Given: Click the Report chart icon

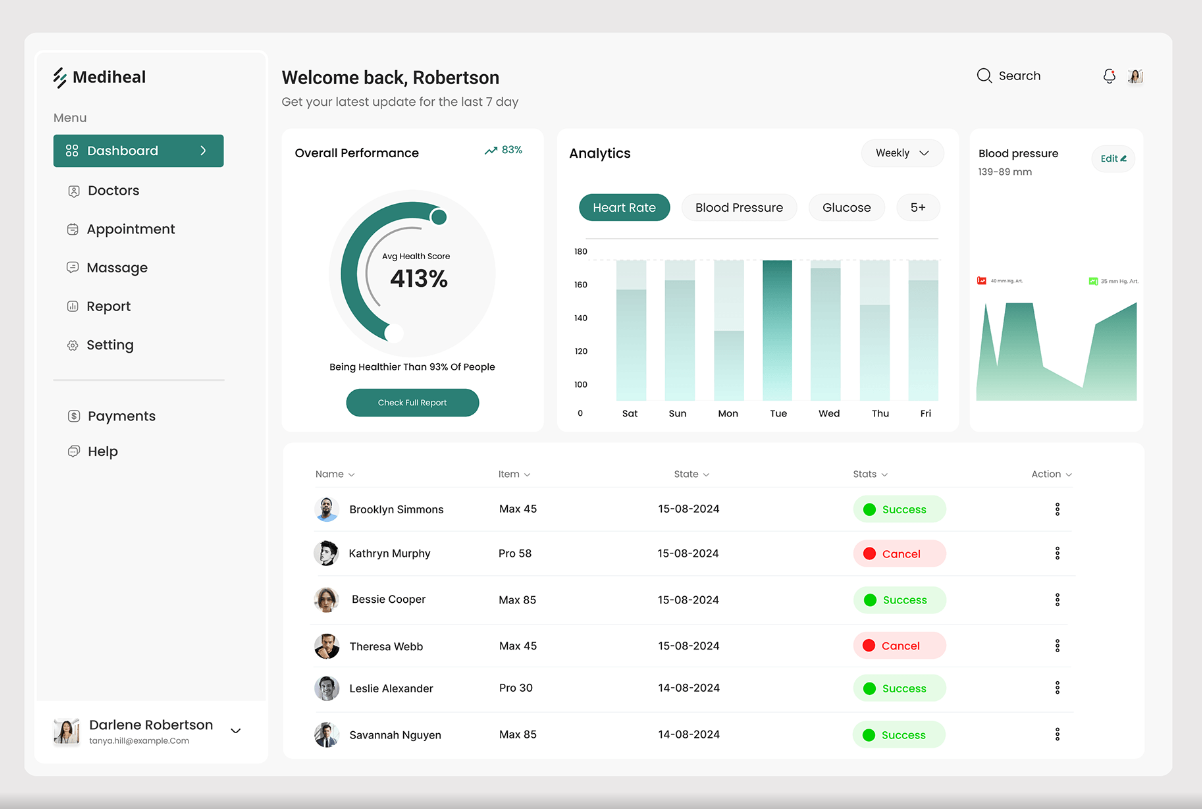Looking at the screenshot, I should 72,307.
